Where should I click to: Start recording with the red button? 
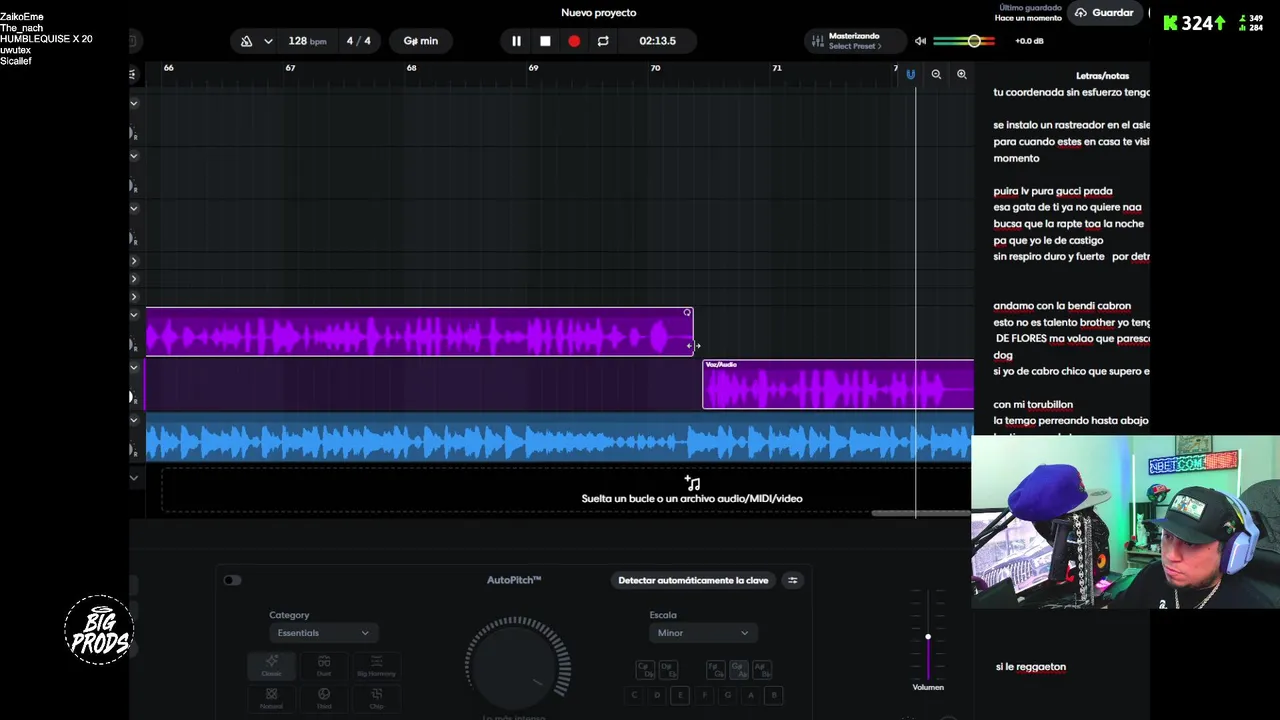click(x=574, y=41)
